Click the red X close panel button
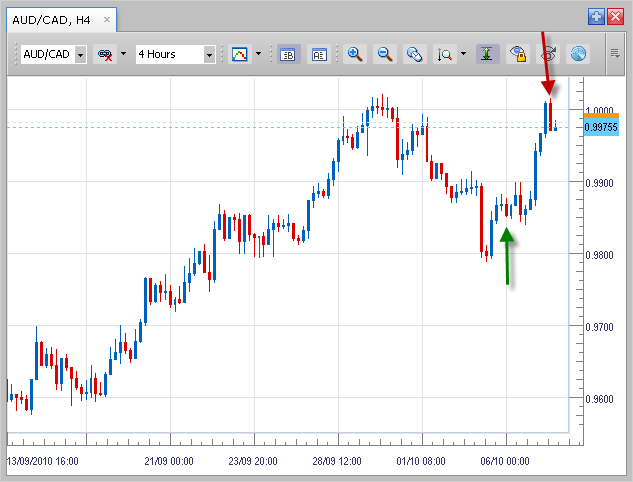Viewport: 633px width, 482px height. 616,17
